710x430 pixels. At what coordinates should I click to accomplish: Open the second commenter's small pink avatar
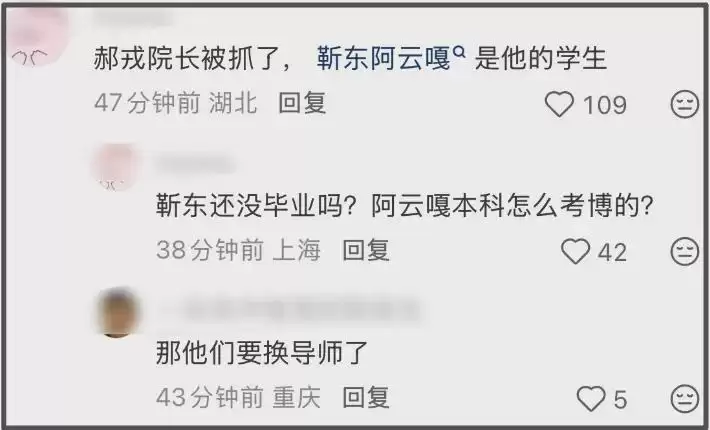click(116, 166)
